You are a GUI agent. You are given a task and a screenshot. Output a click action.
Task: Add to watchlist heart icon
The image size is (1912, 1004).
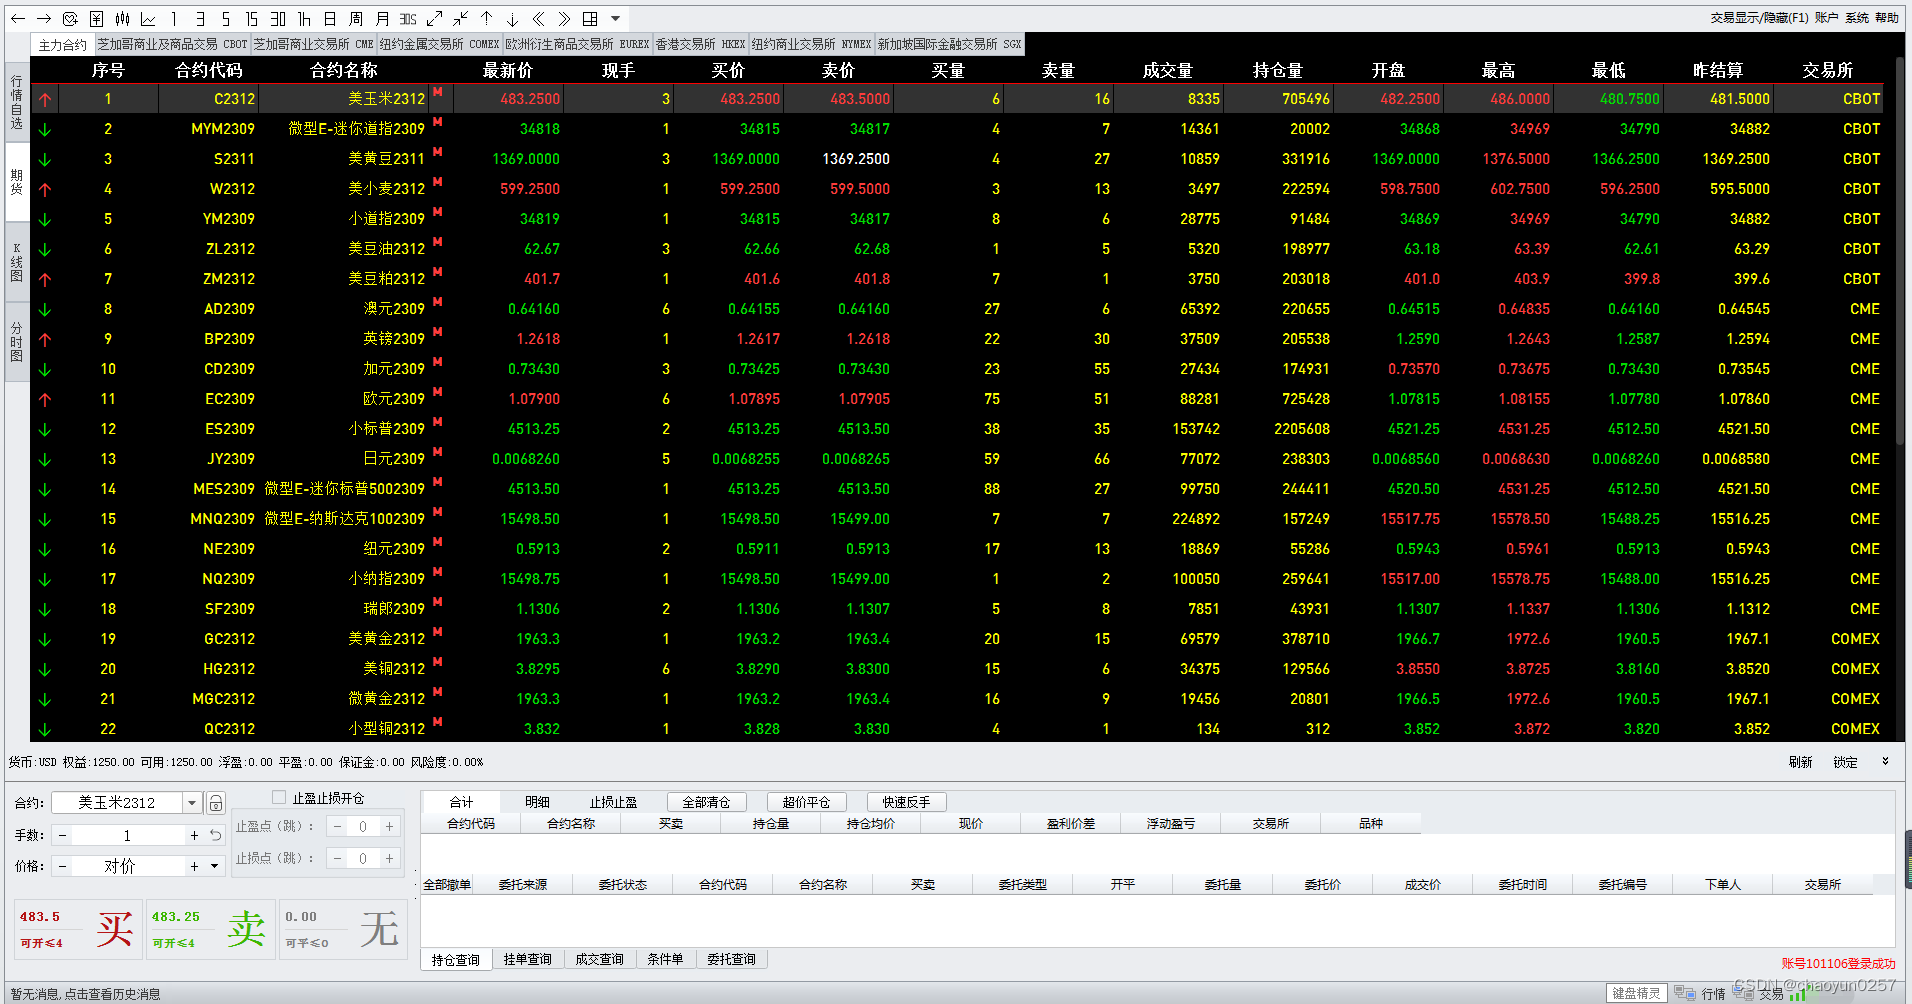tap(70, 18)
